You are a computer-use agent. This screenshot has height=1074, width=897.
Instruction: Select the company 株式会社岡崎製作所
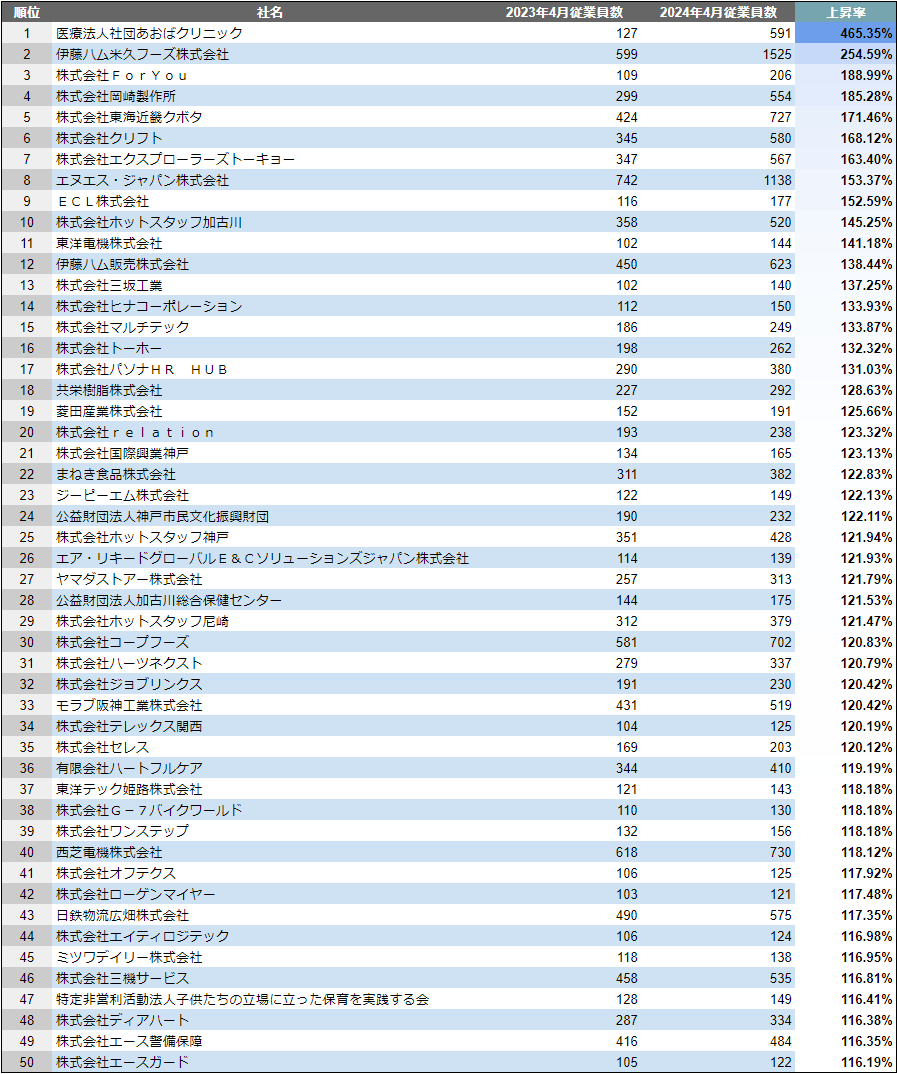116,96
